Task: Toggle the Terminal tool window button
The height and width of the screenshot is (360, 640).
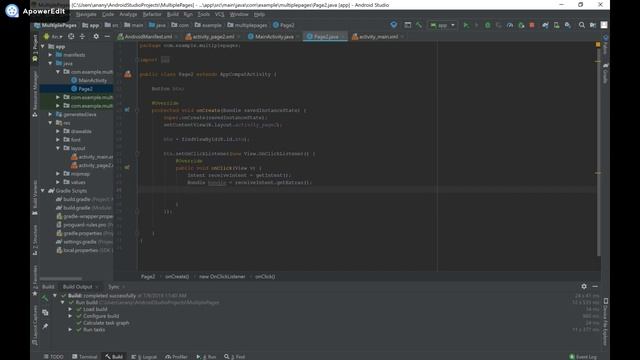Action: [84, 357]
